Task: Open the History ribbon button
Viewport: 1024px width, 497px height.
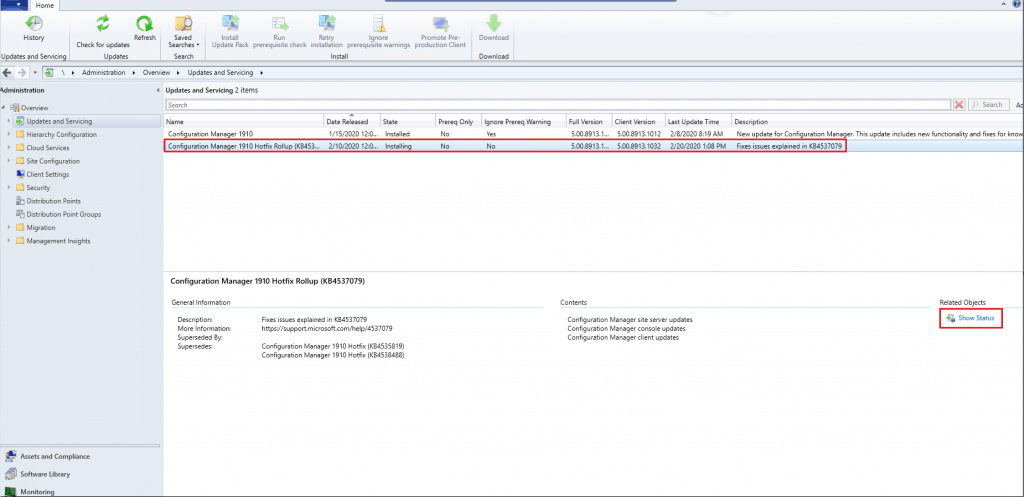Action: (x=34, y=29)
